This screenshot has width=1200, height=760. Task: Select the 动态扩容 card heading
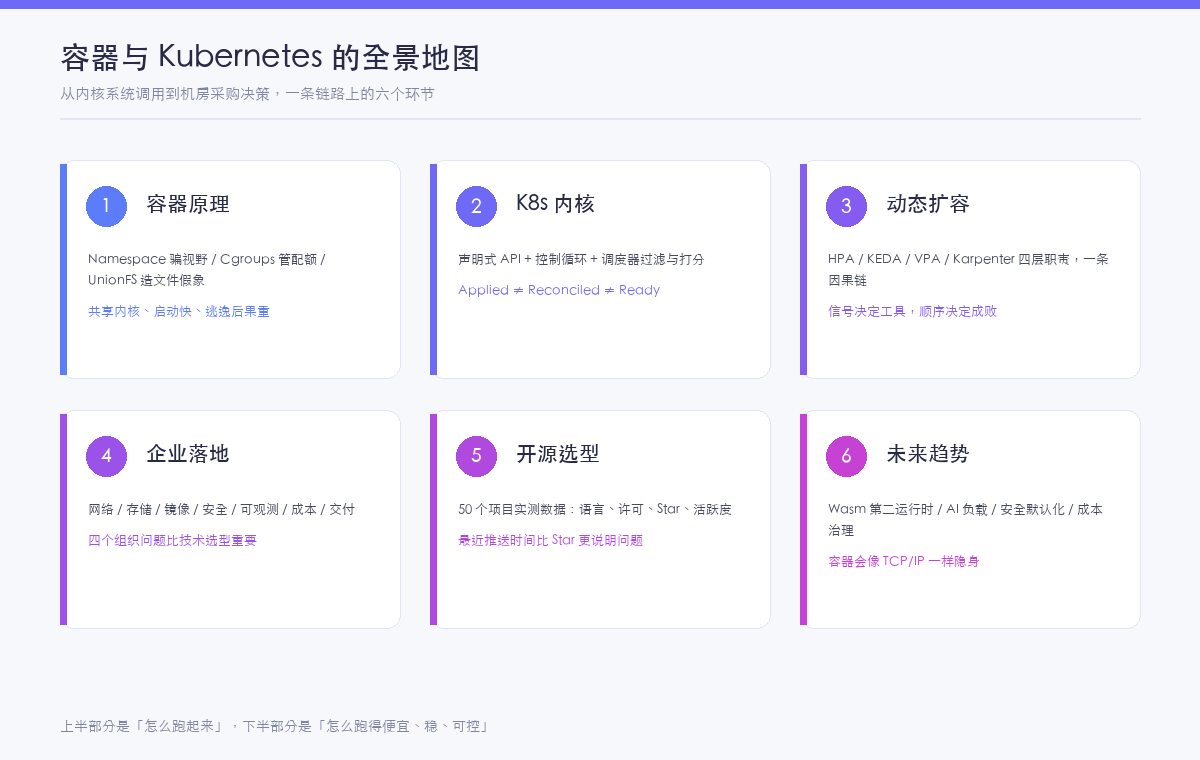tap(928, 205)
